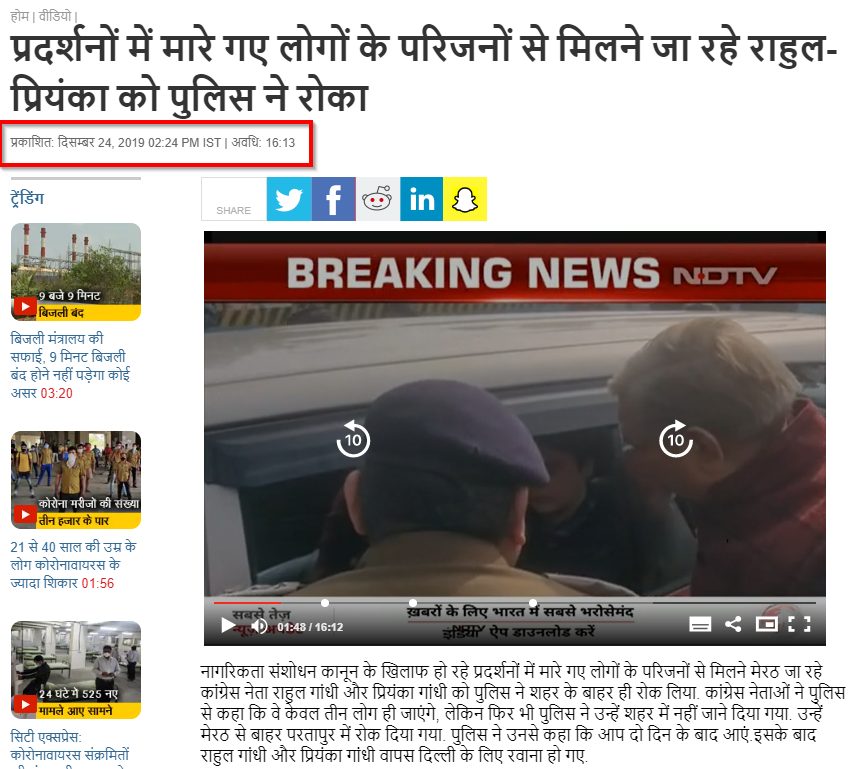
Task: Share video on Twitter
Action: point(289,199)
